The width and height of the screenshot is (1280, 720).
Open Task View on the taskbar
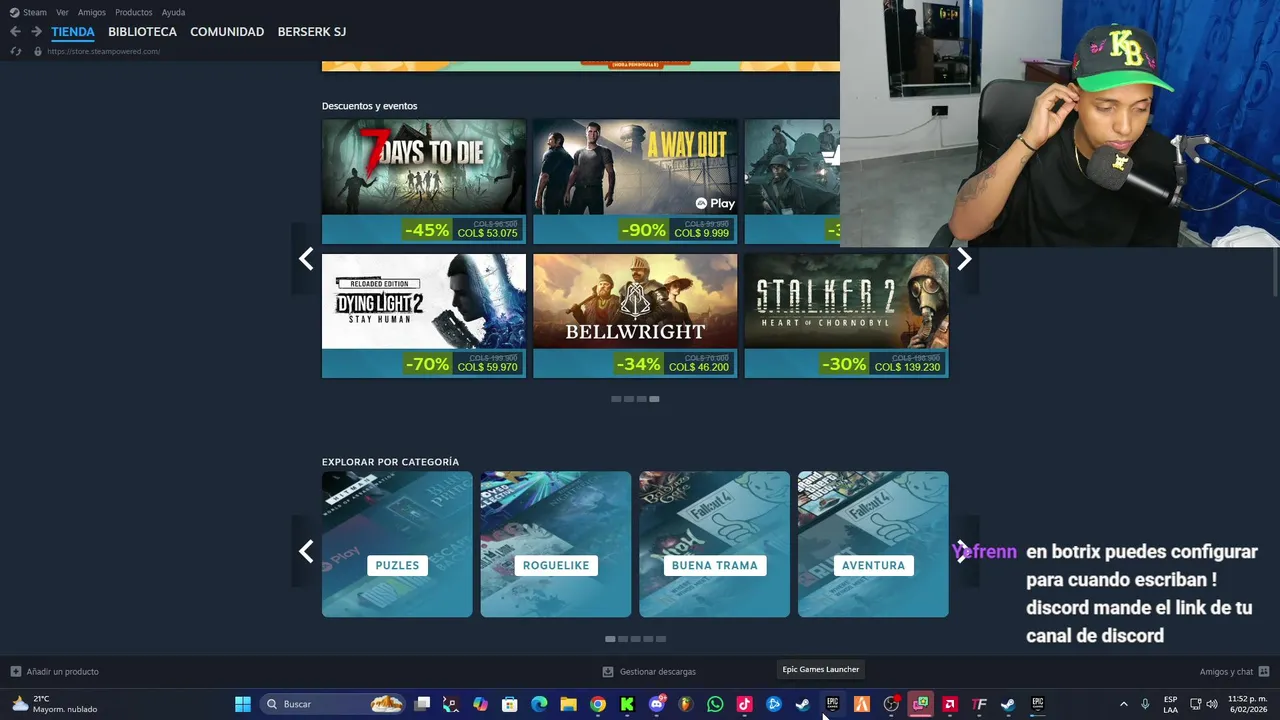[422, 704]
